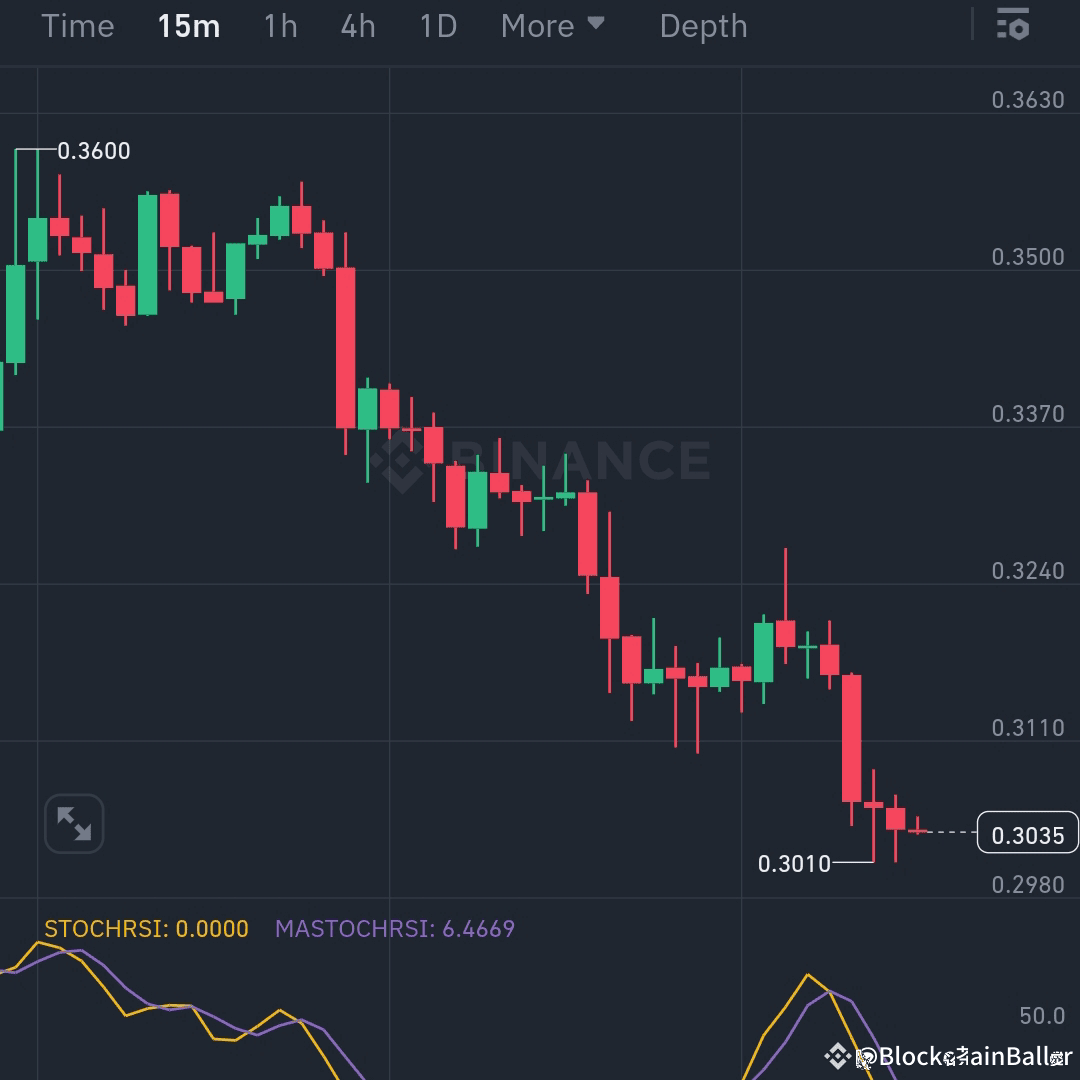Open the Depth view tab
This screenshot has height=1080, width=1080.
point(703,26)
